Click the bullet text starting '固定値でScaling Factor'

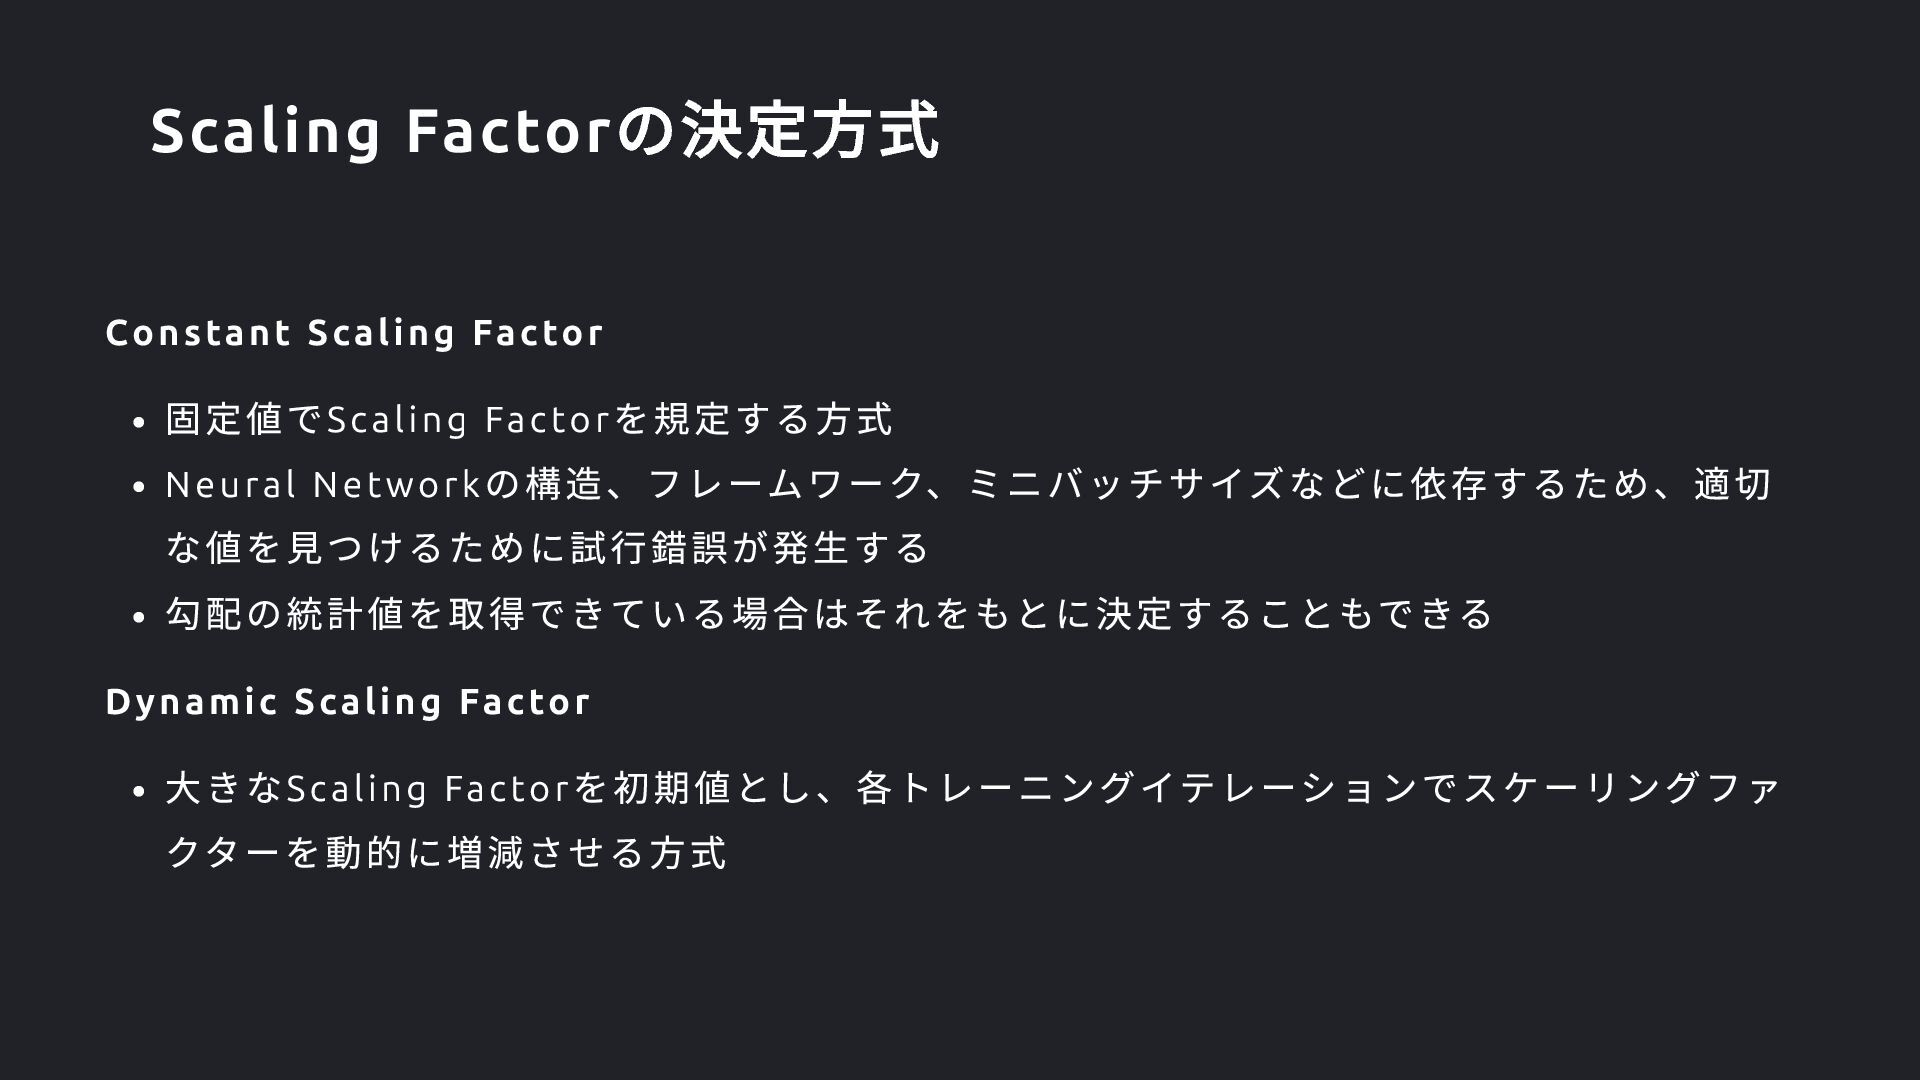coord(529,419)
